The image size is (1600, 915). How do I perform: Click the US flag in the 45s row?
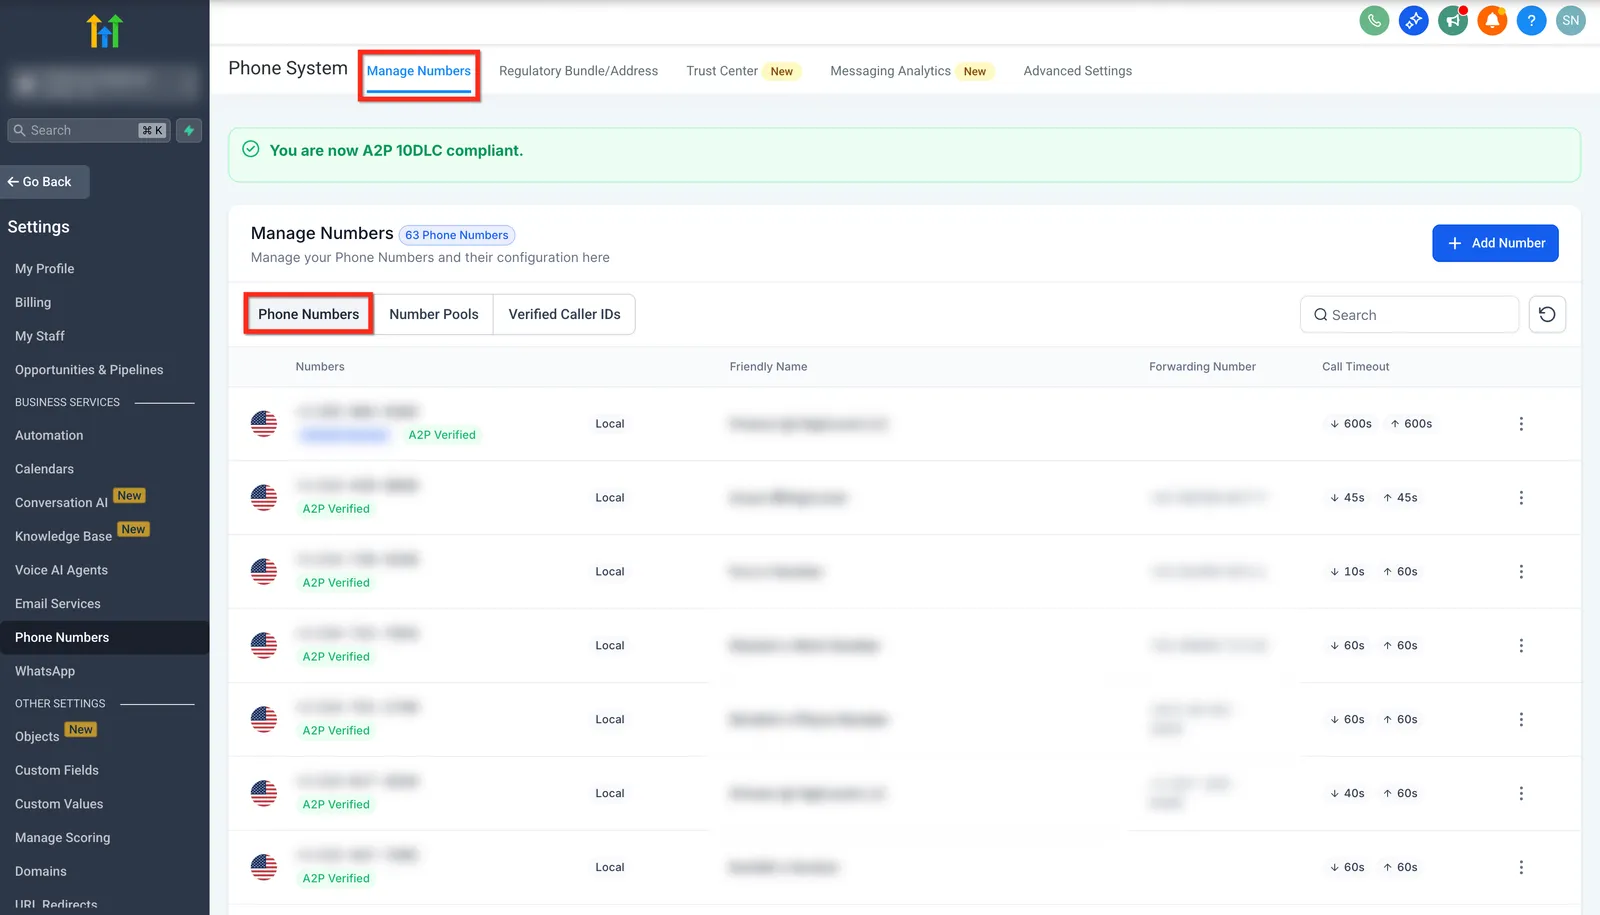click(264, 498)
